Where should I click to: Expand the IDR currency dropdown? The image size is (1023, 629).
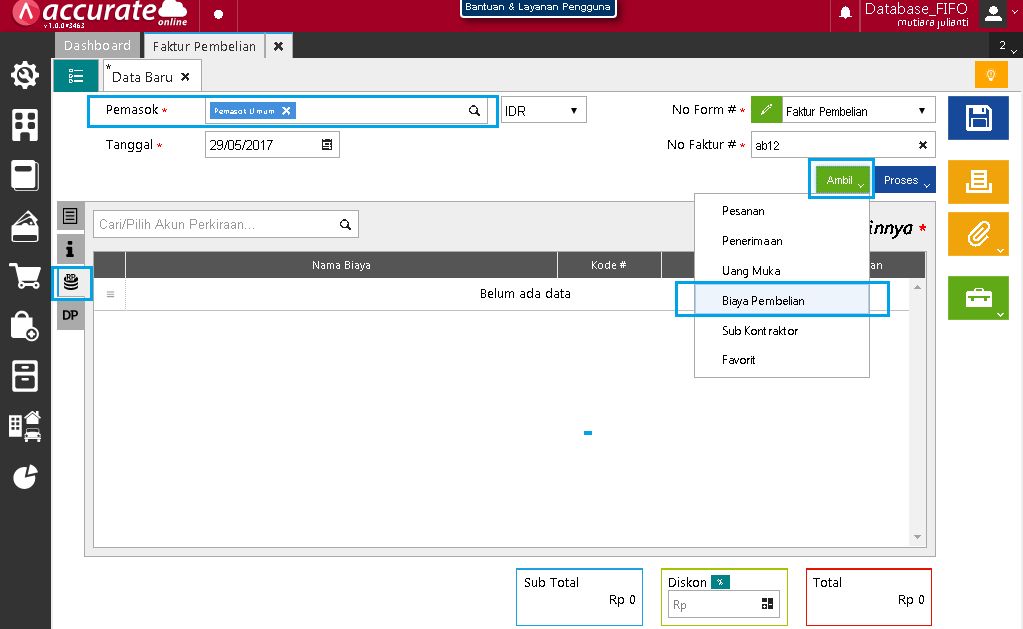click(543, 111)
